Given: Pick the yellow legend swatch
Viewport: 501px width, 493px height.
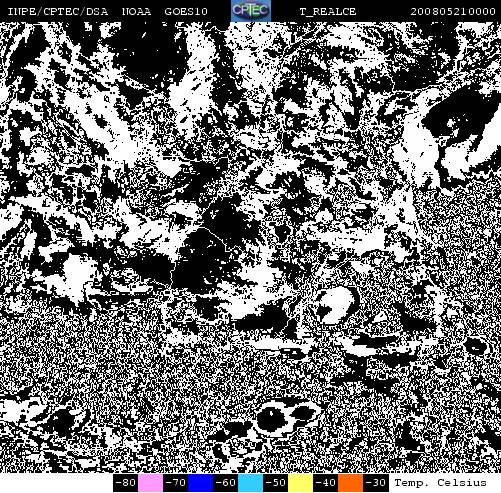Looking at the screenshot, I should point(300,482).
